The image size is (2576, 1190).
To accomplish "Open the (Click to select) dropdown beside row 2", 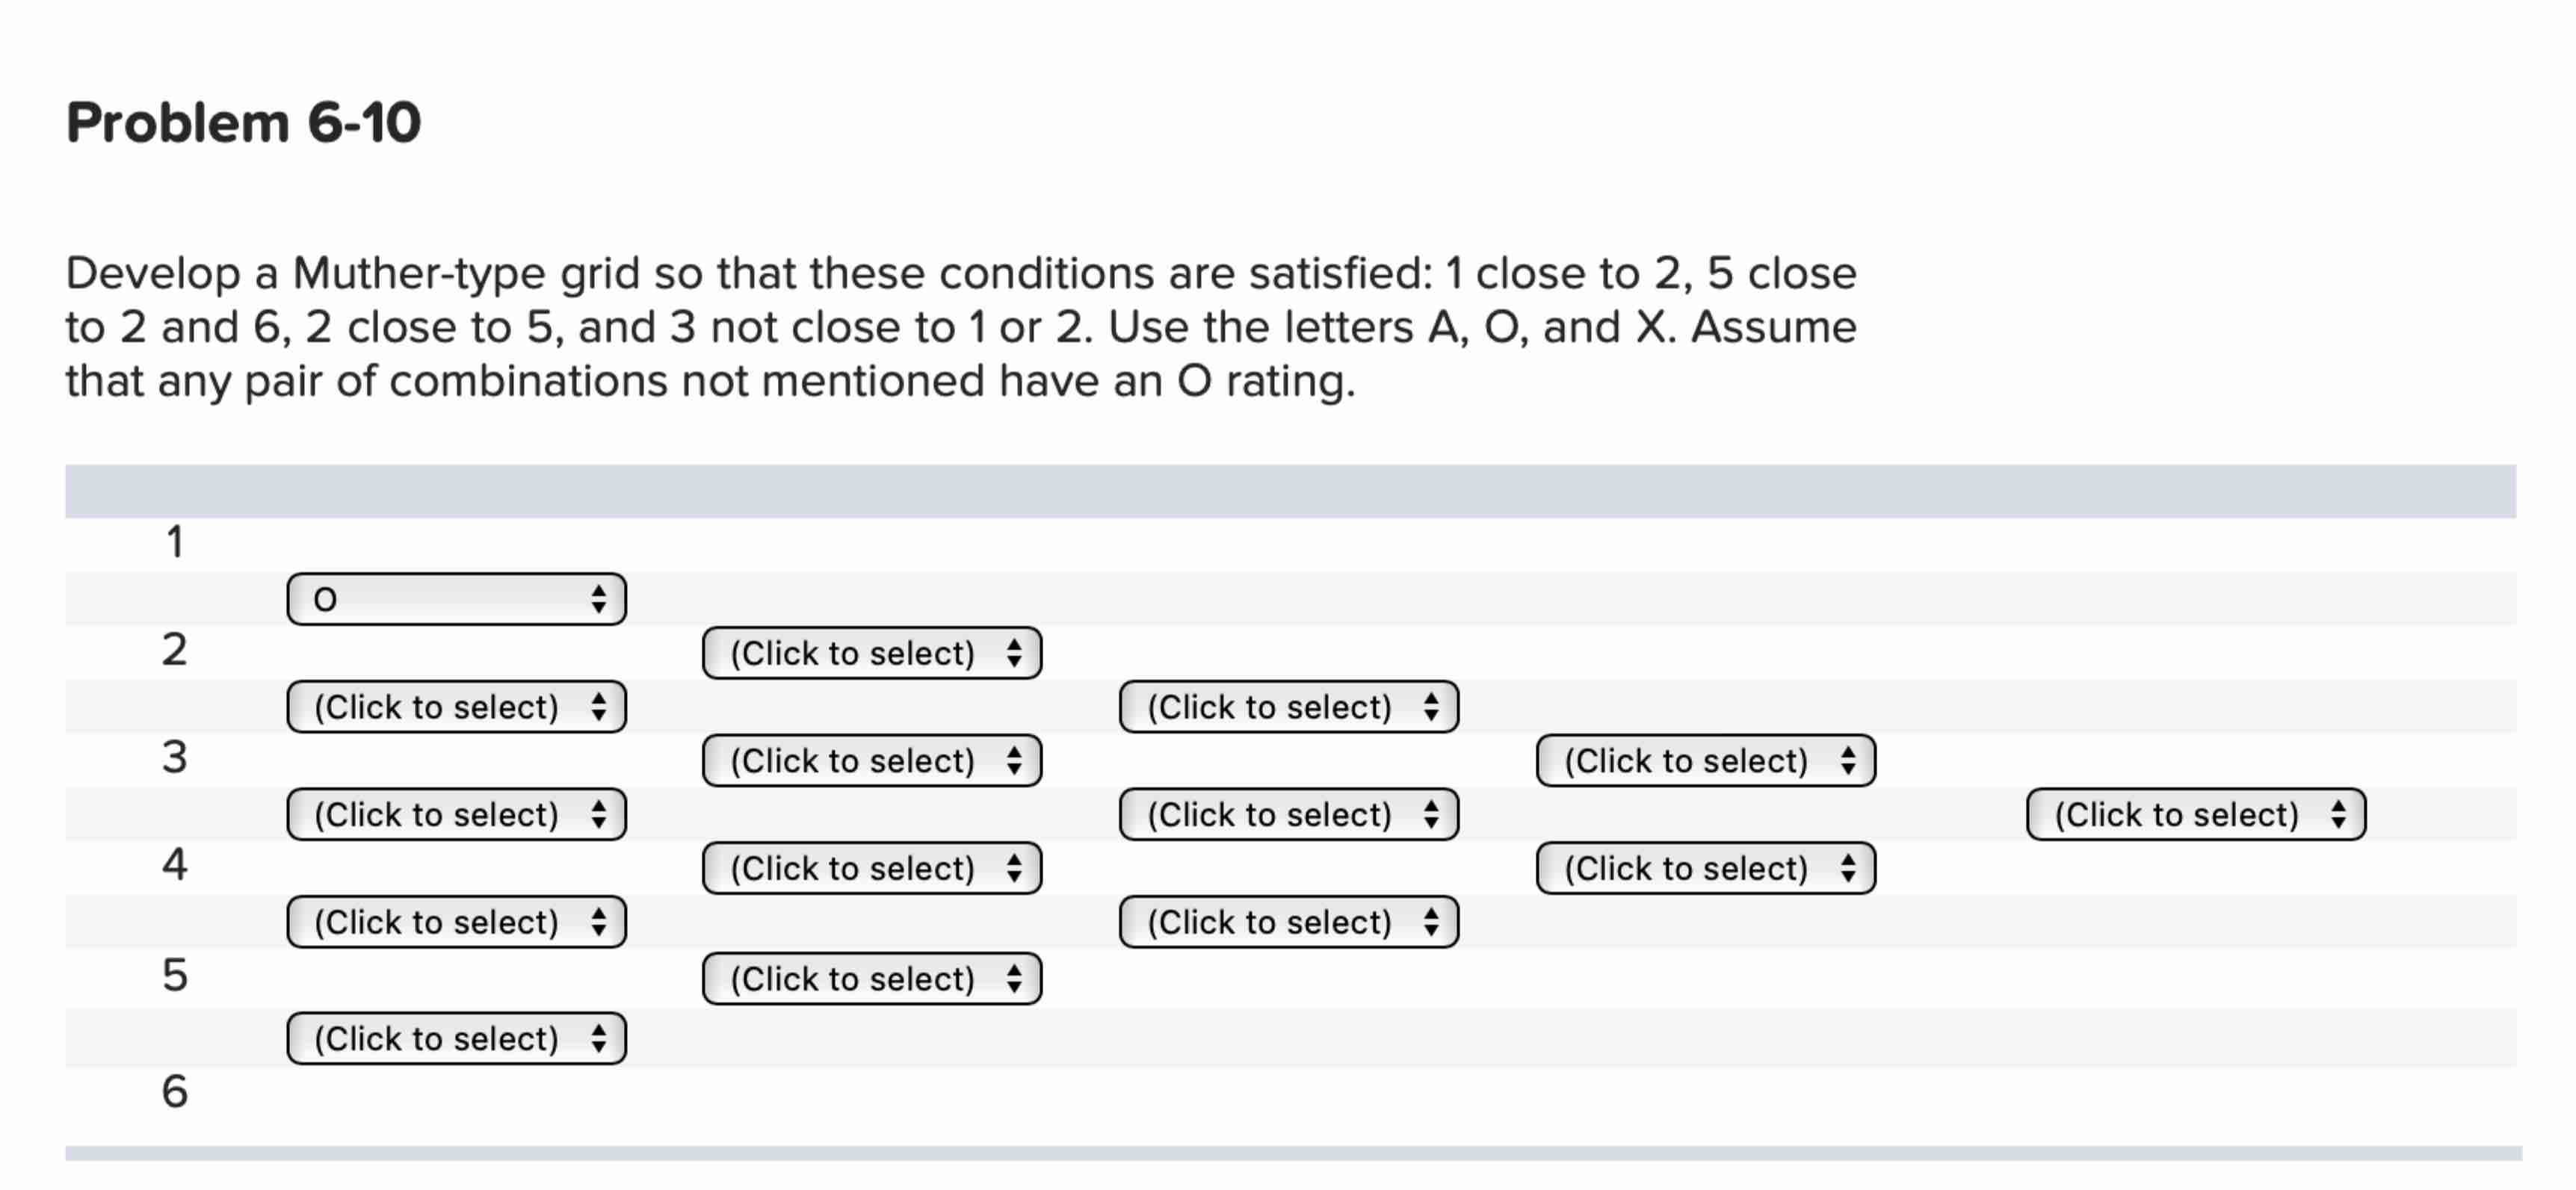I will pyautogui.click(x=870, y=653).
